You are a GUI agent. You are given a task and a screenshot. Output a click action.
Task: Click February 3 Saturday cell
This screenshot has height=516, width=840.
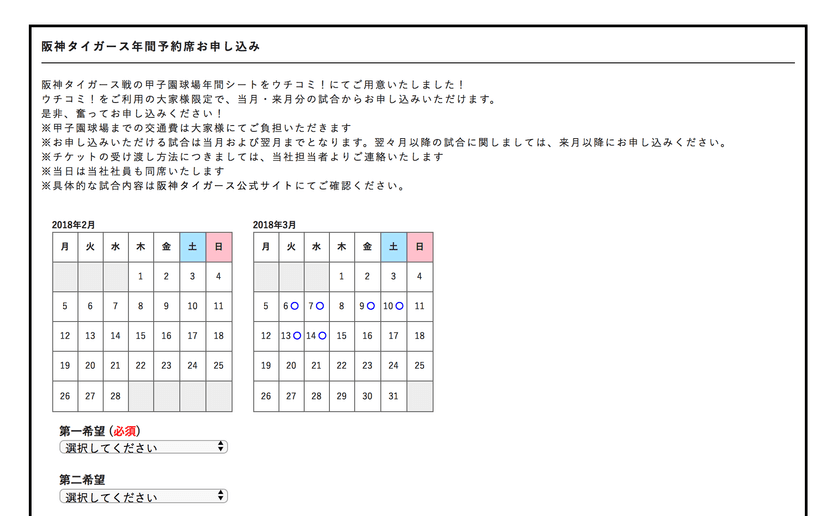pyautogui.click(x=192, y=276)
